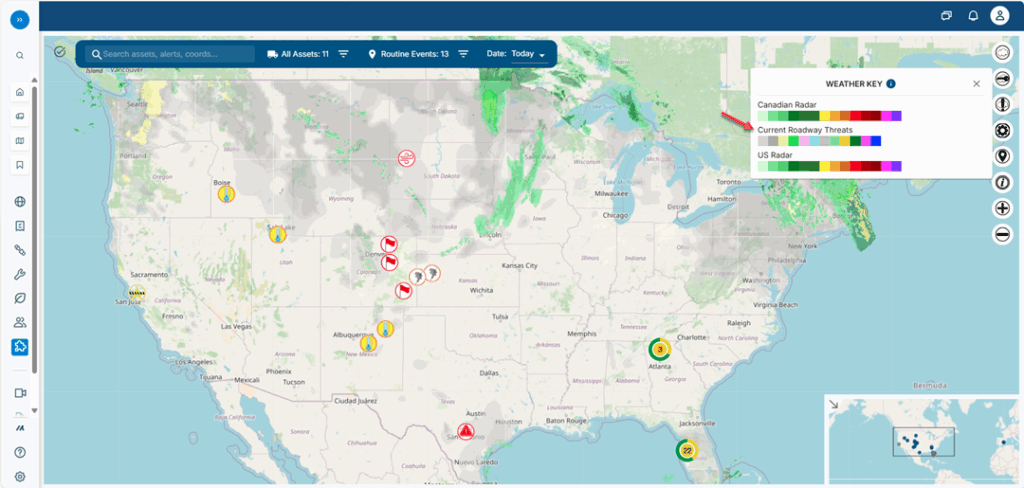Screen dimensions: 1024x488
Task: Toggle the exclamation alerts map button
Action: click(x=1002, y=105)
